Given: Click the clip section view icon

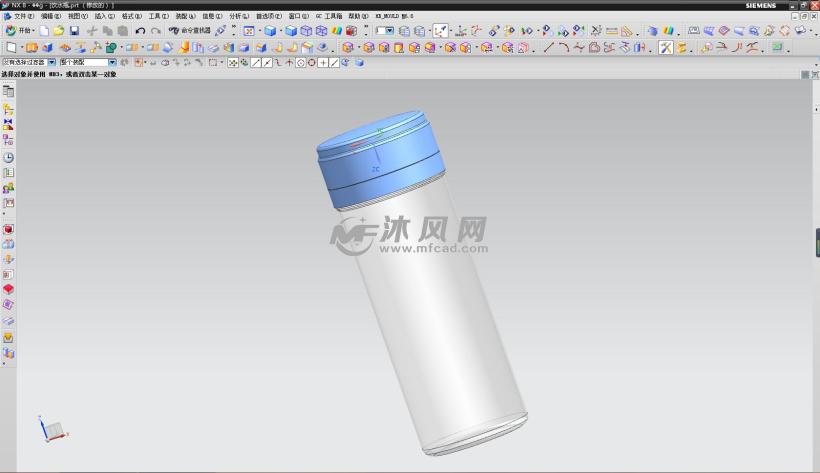Looking at the screenshot, I should 351,31.
